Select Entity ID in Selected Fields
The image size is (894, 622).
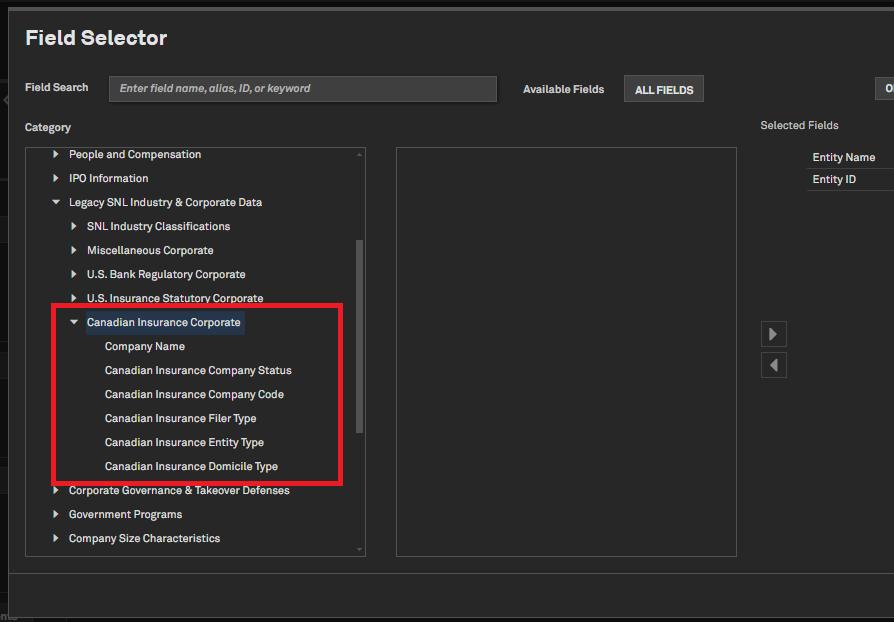tap(834, 180)
